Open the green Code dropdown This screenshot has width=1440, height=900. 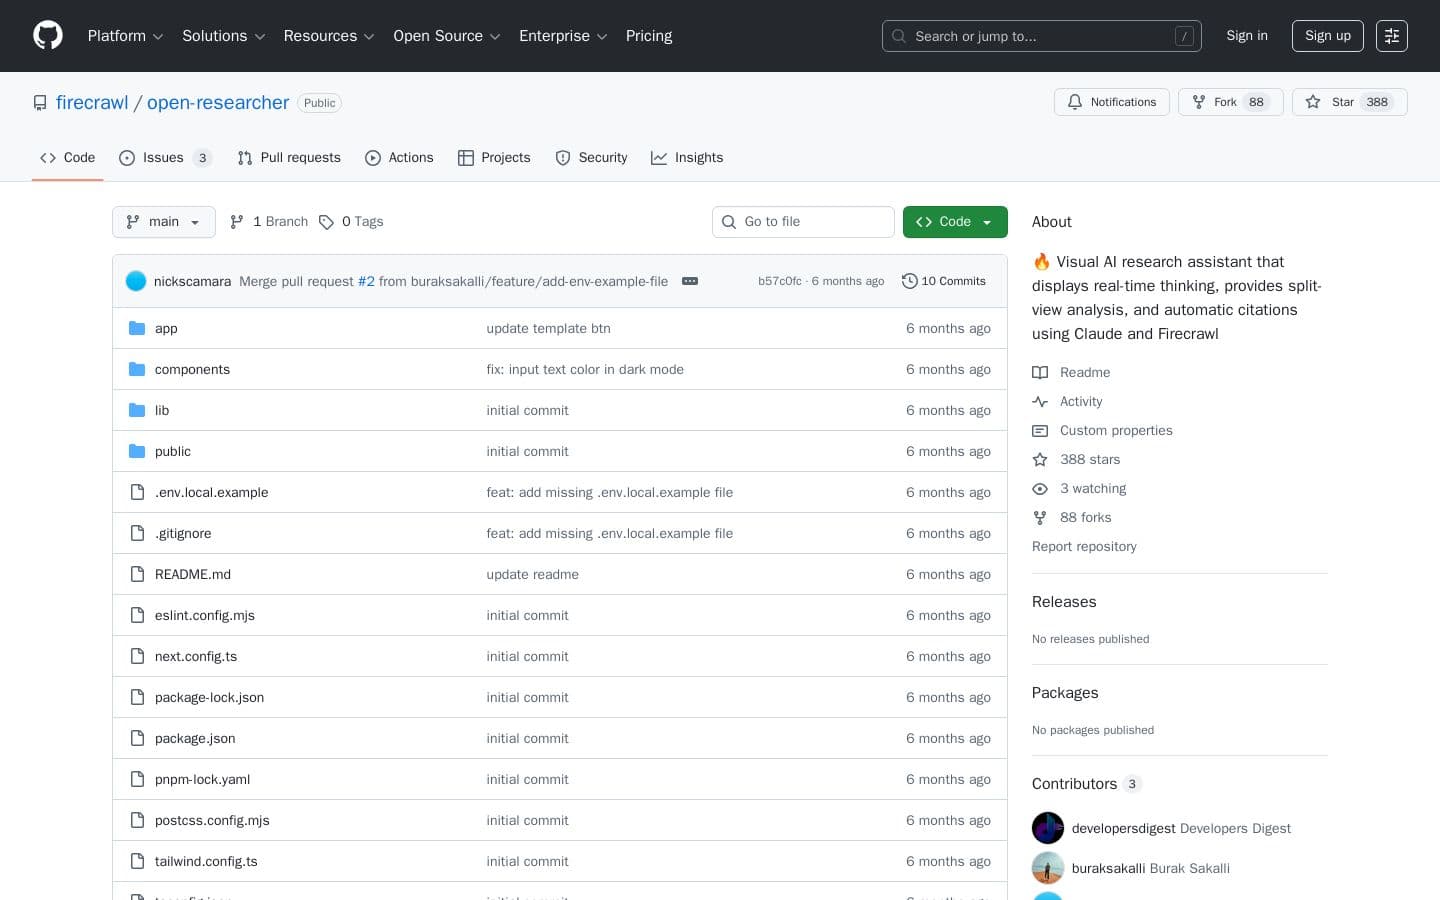(x=954, y=222)
